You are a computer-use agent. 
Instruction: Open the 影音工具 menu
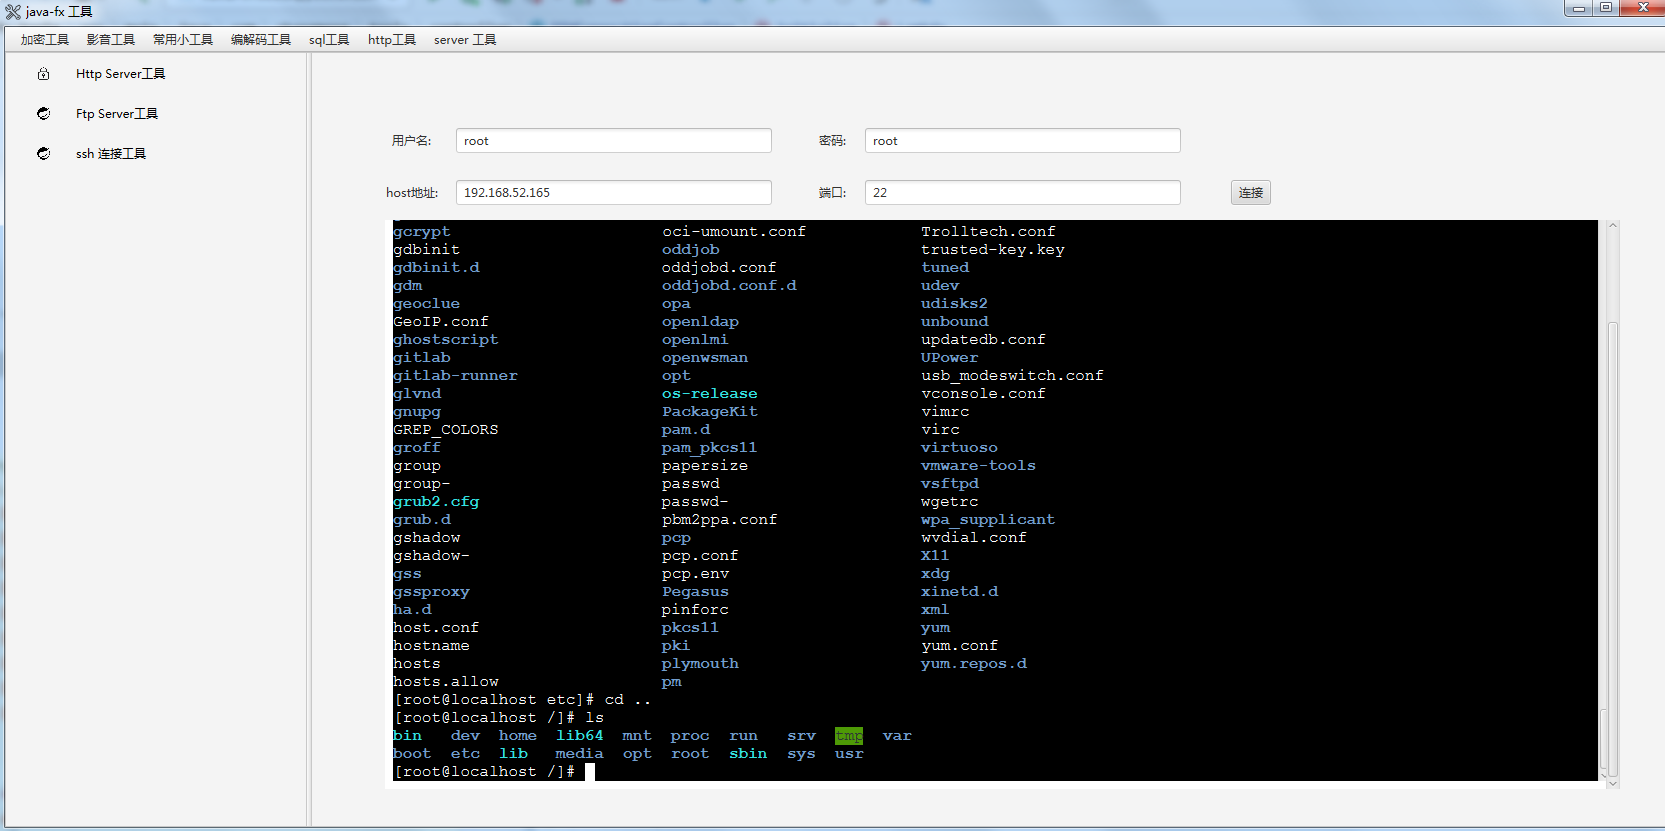[110, 40]
